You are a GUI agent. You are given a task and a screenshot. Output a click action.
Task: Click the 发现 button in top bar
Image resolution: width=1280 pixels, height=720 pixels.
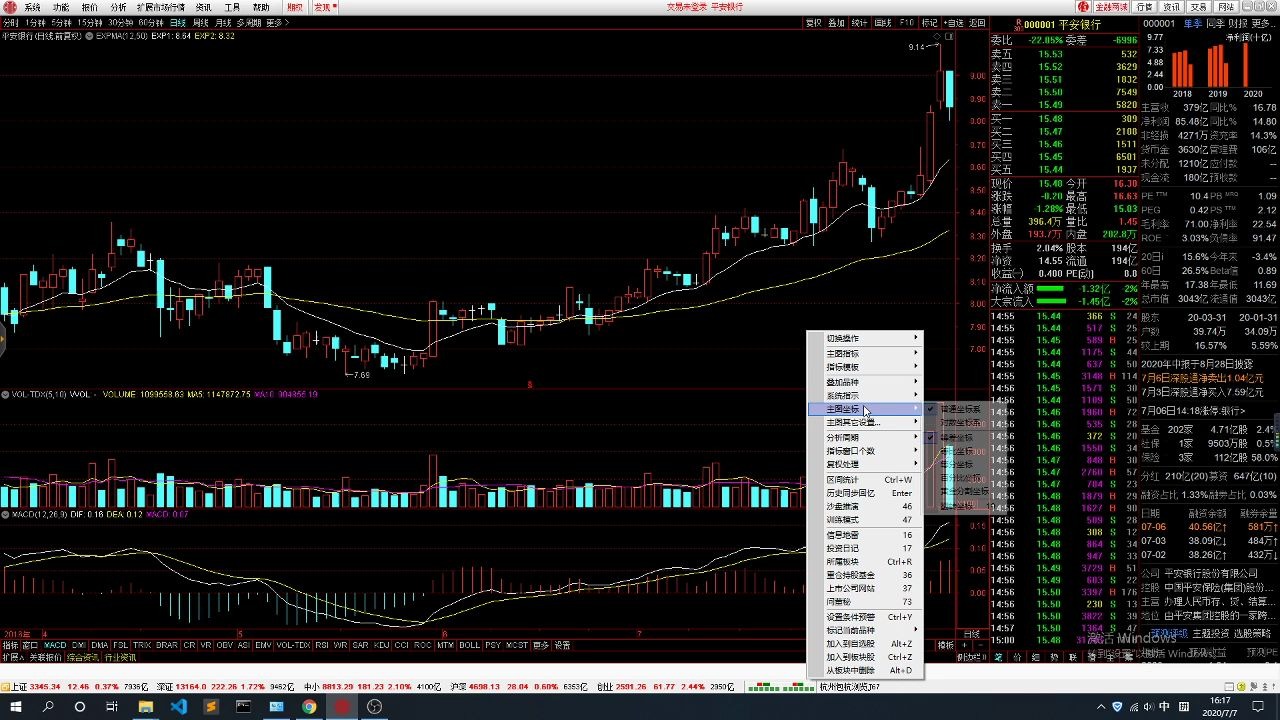[x=325, y=7]
